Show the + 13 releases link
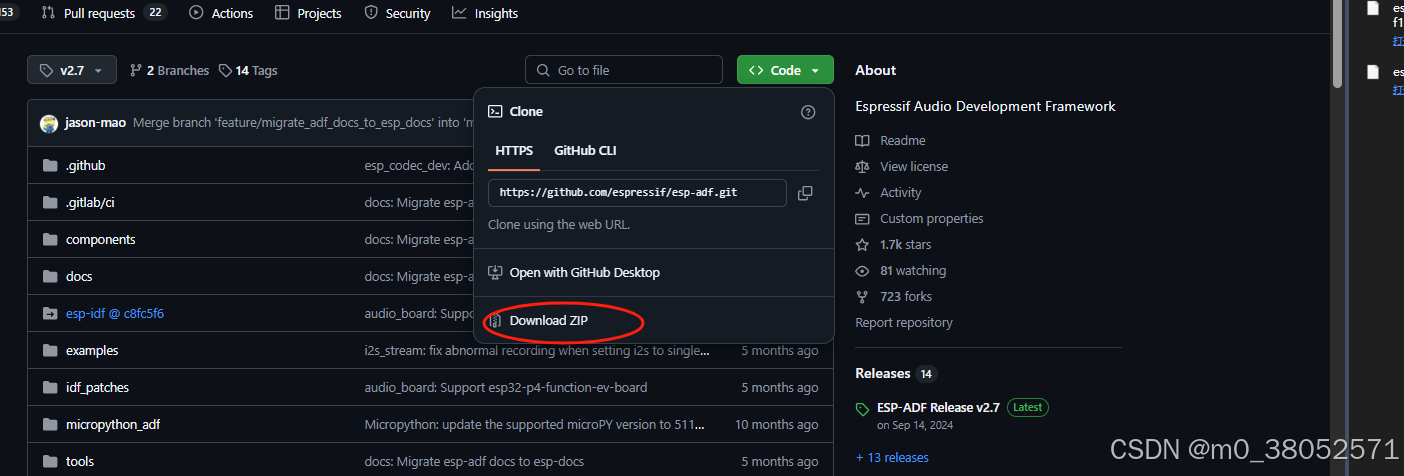 892,458
